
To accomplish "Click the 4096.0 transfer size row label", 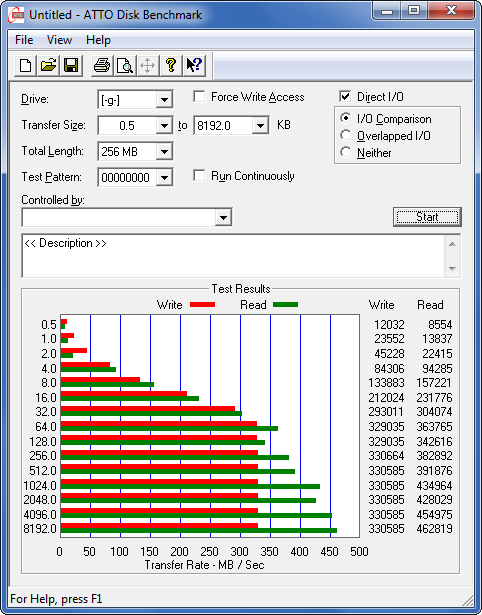I will point(40,514).
